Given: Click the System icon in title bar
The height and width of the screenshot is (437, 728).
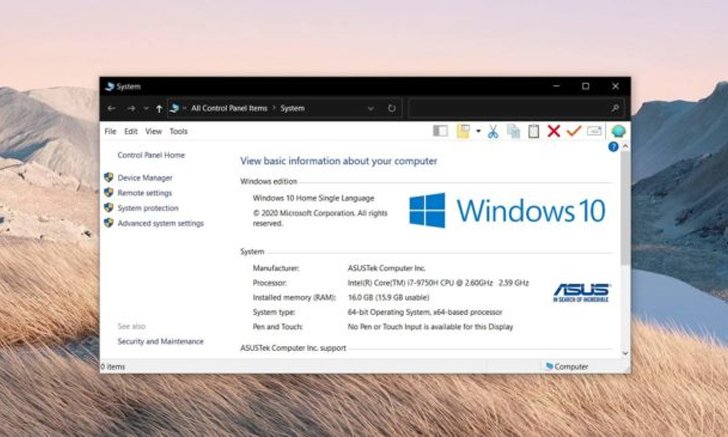Looking at the screenshot, I should tap(110, 86).
